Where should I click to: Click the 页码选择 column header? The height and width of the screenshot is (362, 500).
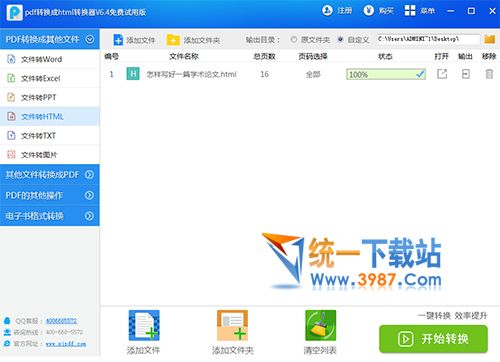[313, 56]
